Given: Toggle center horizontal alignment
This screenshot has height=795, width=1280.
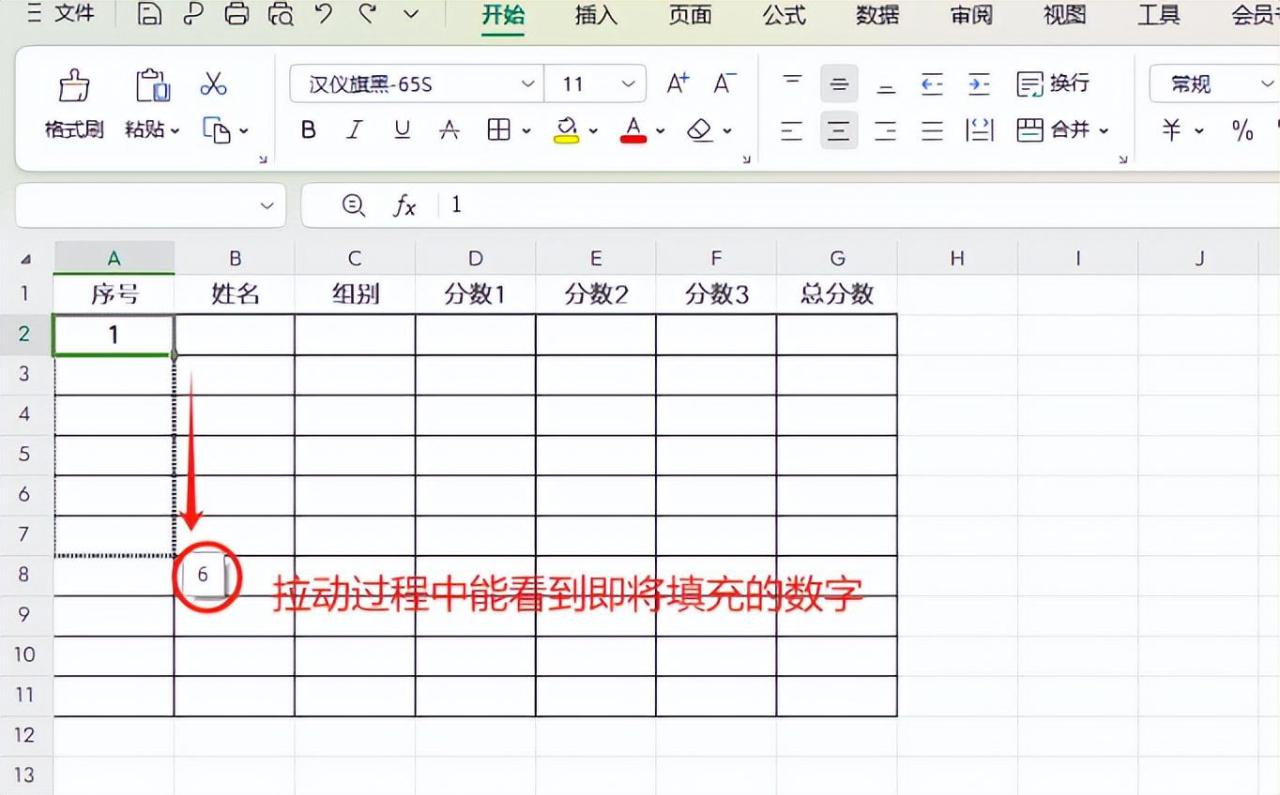Looking at the screenshot, I should [x=839, y=130].
